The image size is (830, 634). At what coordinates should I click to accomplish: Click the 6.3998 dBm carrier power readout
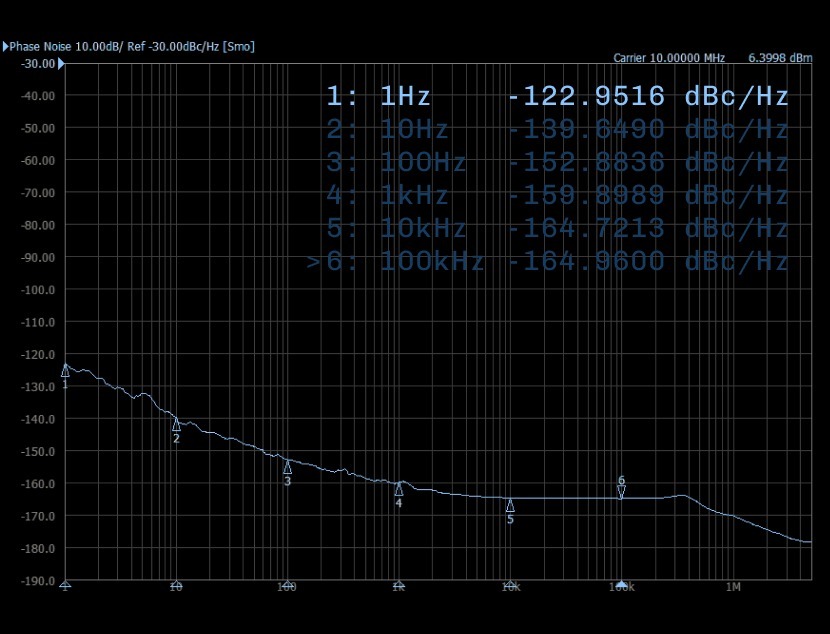[x=780, y=58]
